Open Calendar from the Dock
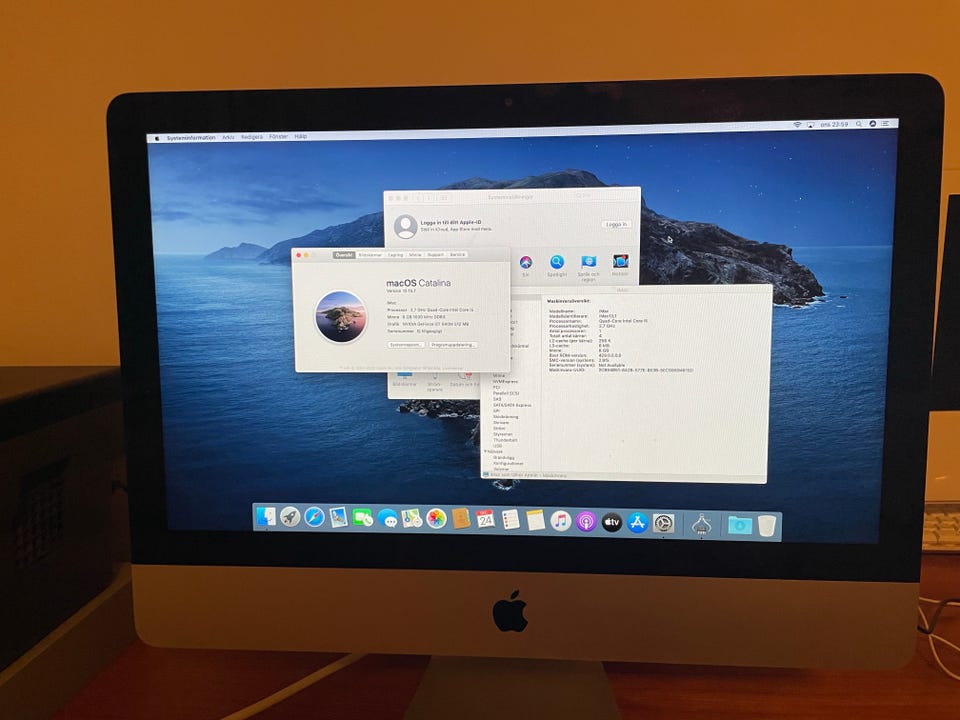Screen dimensions: 960x720 (x=485, y=518)
